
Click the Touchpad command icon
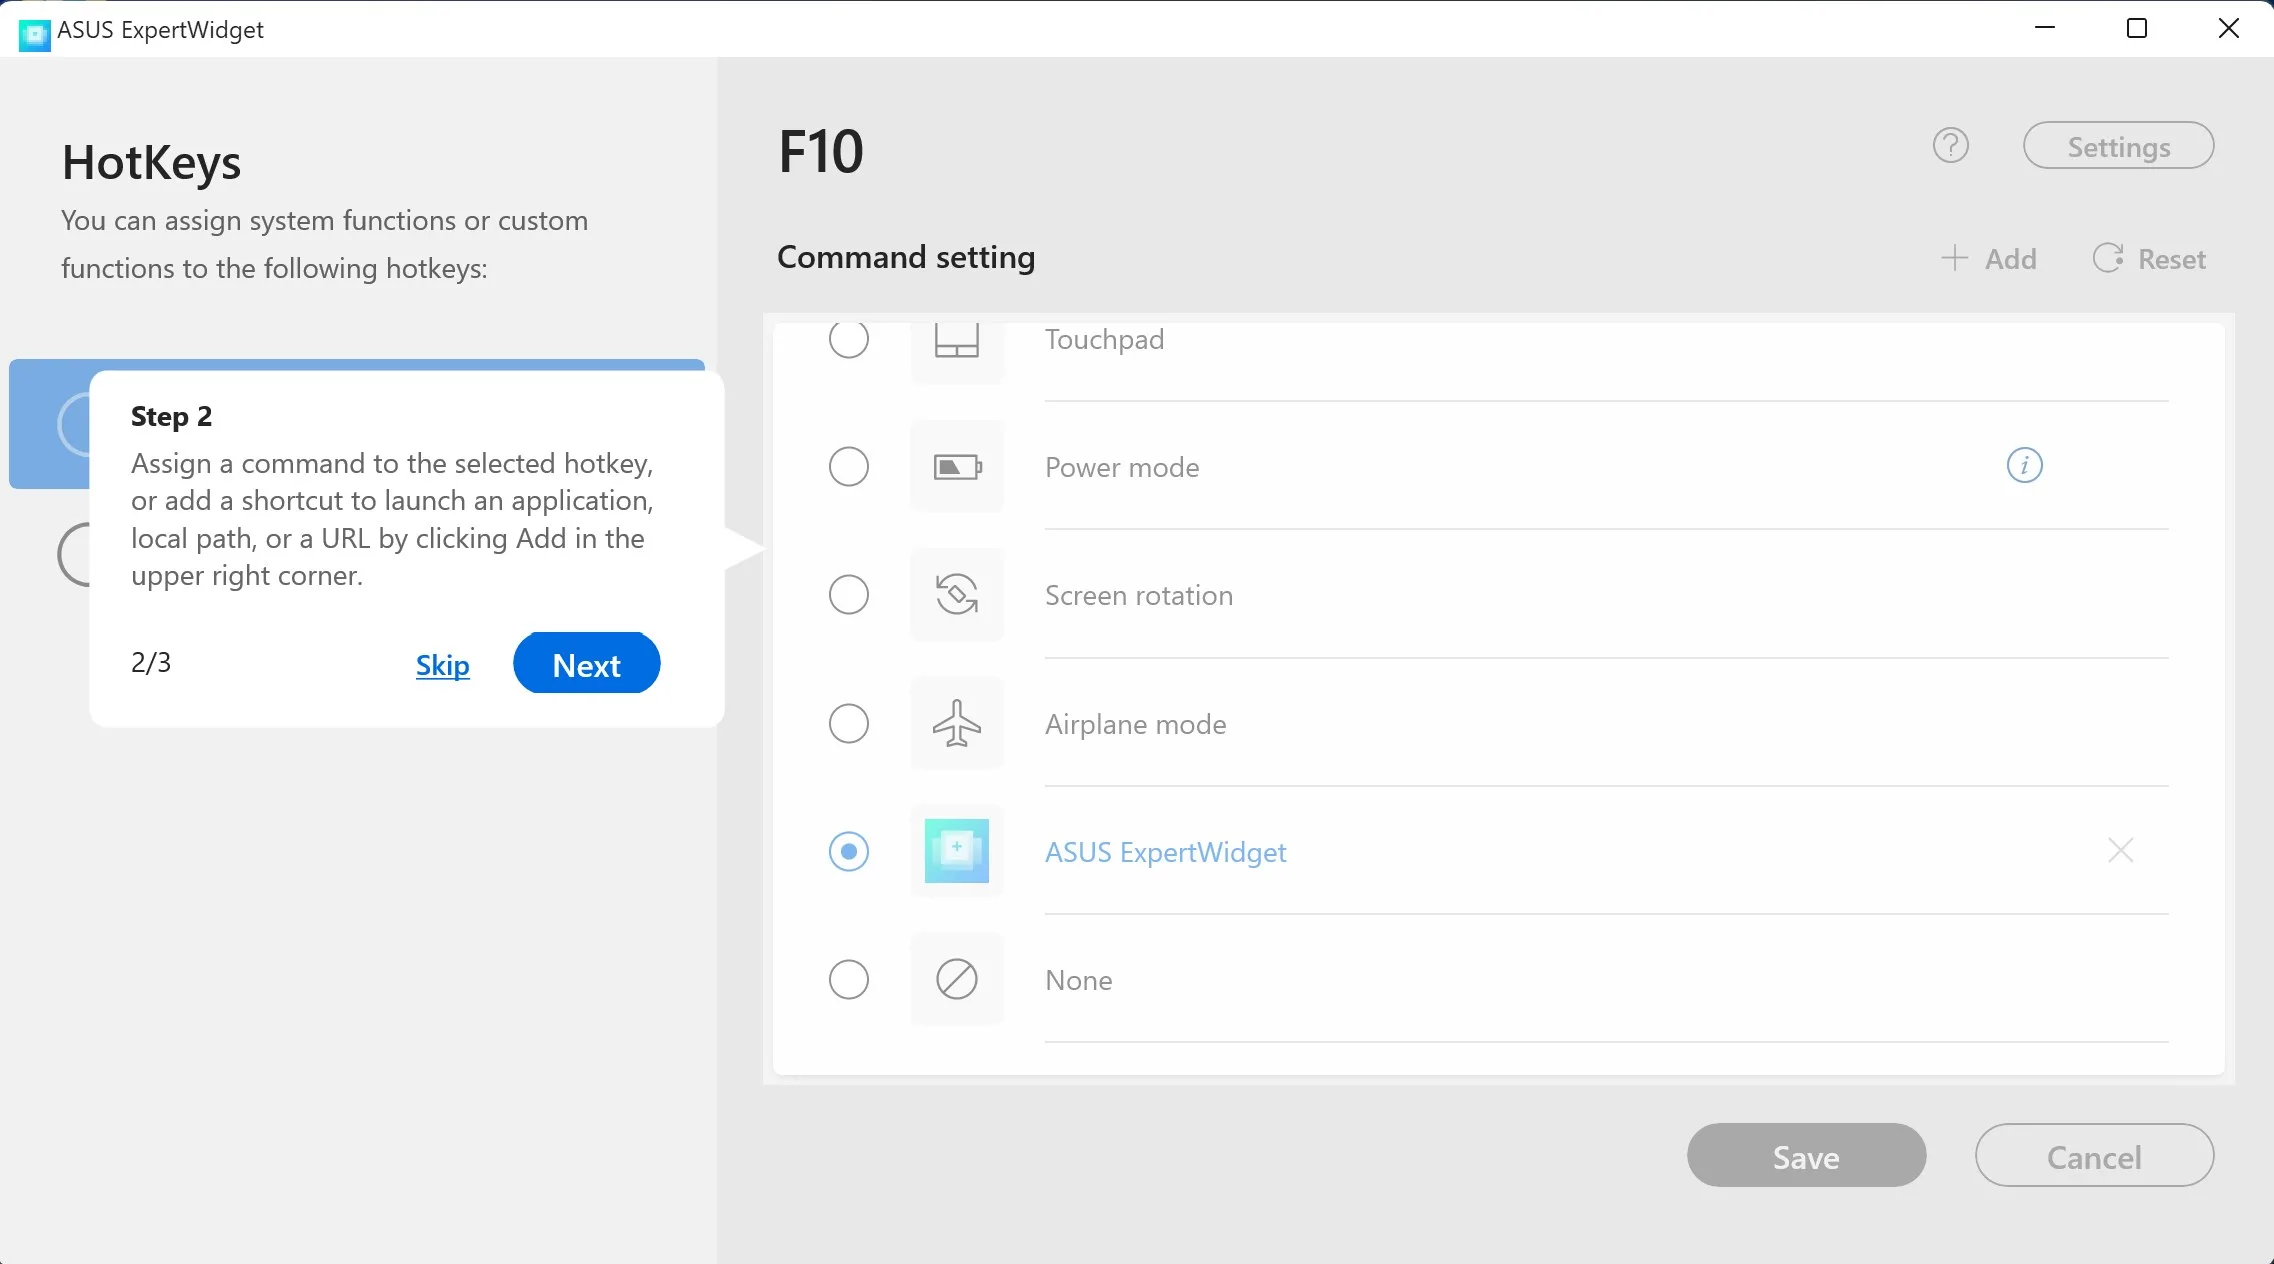coord(957,341)
